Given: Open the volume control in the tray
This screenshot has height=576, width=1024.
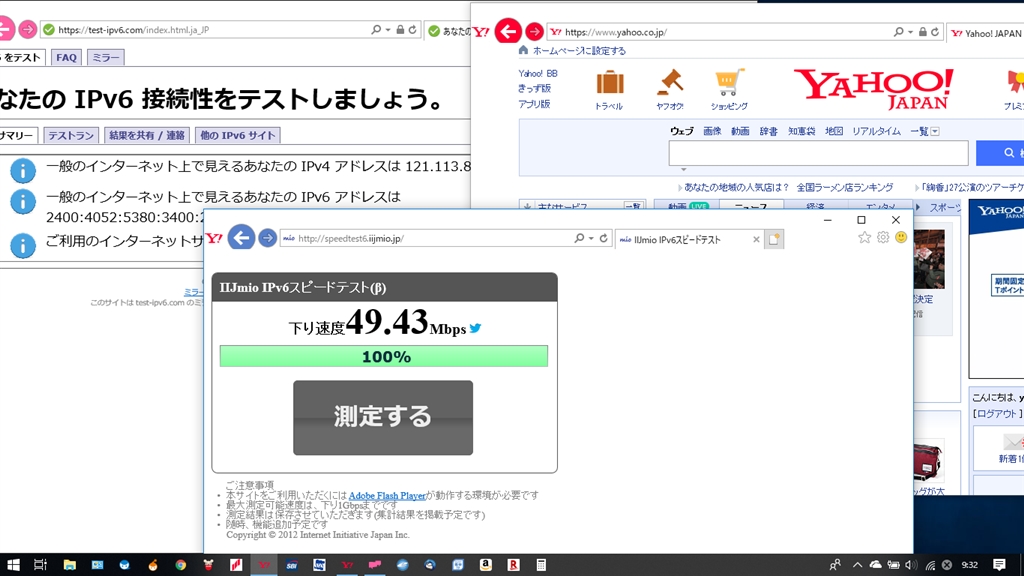Looking at the screenshot, I should 911,565.
